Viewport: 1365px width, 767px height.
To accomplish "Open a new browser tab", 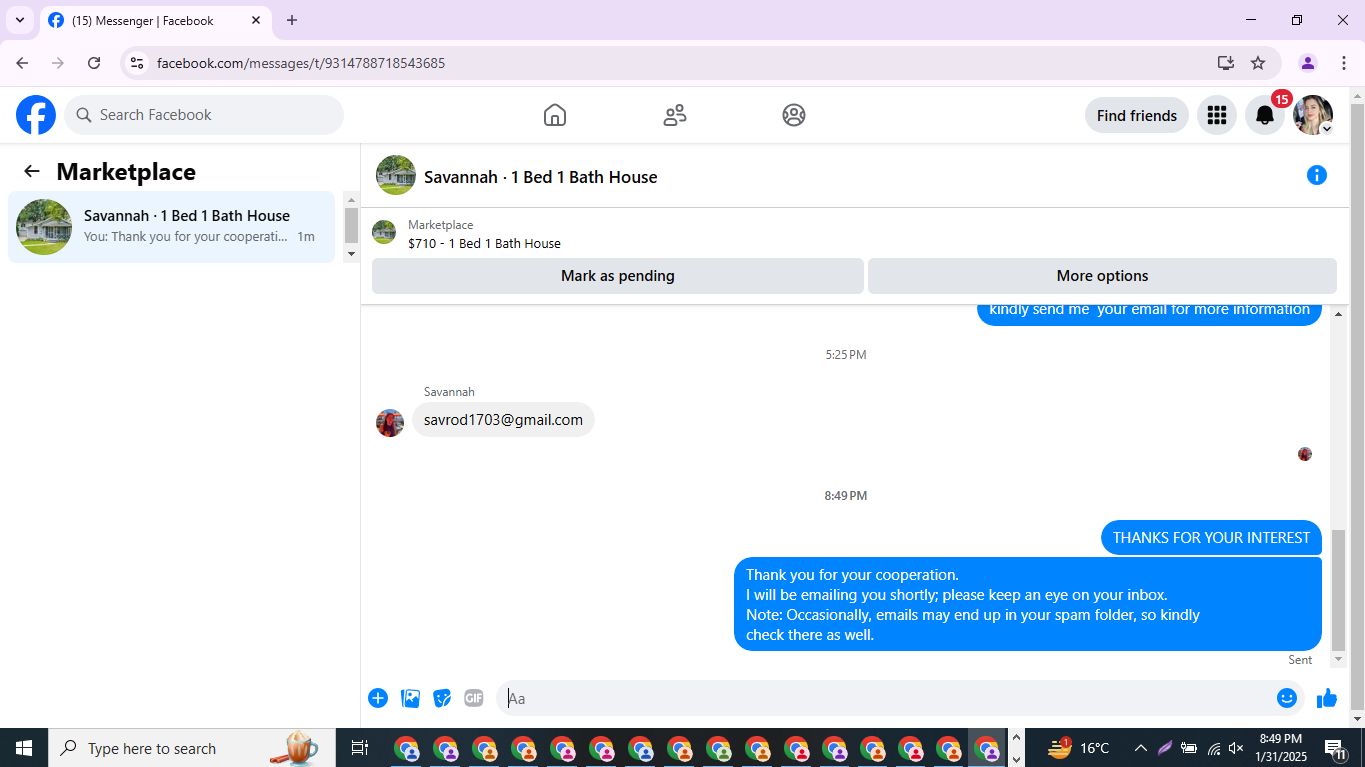I will [292, 20].
